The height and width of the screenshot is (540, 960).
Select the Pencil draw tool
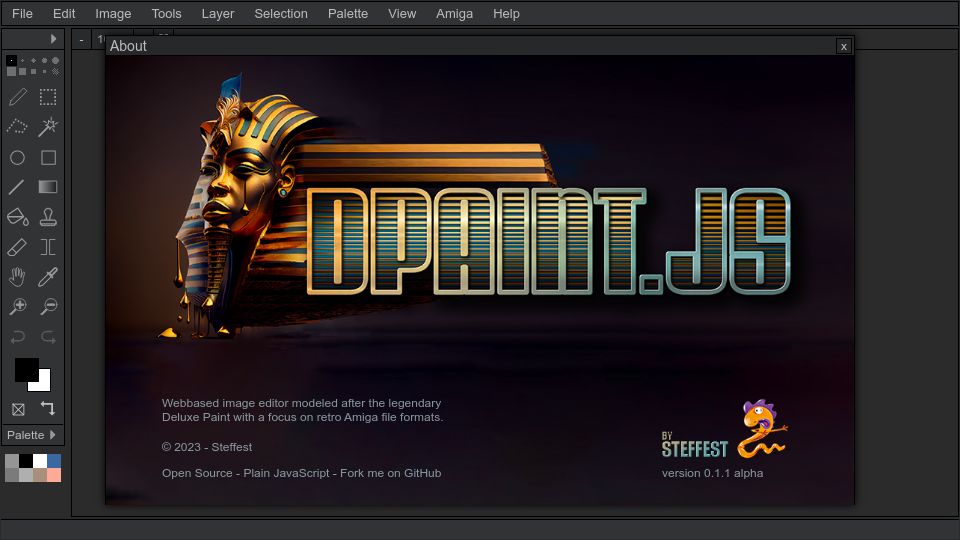point(18,97)
